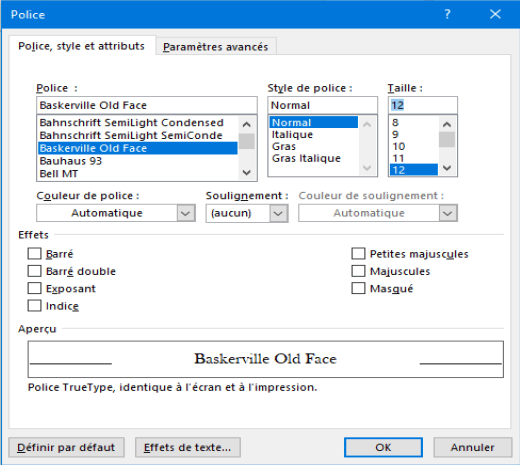Toggle Indice checkbox
This screenshot has width=520, height=465.
pyautogui.click(x=34, y=306)
